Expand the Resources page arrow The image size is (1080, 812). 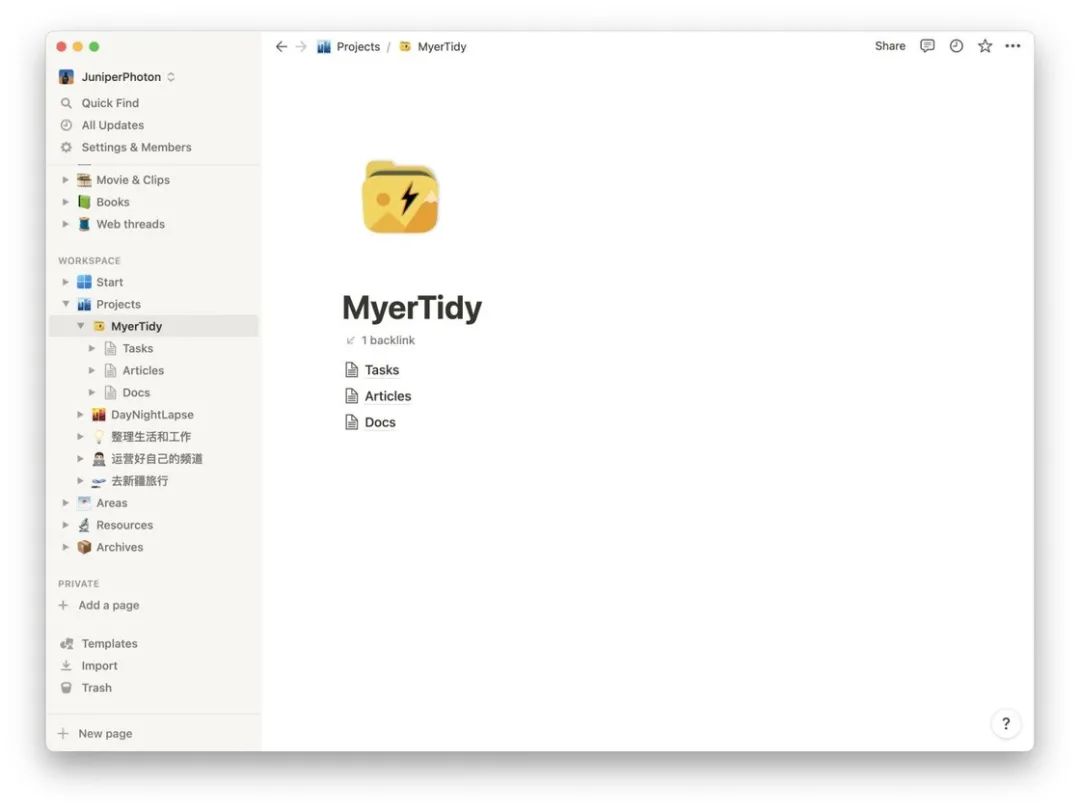tap(65, 525)
